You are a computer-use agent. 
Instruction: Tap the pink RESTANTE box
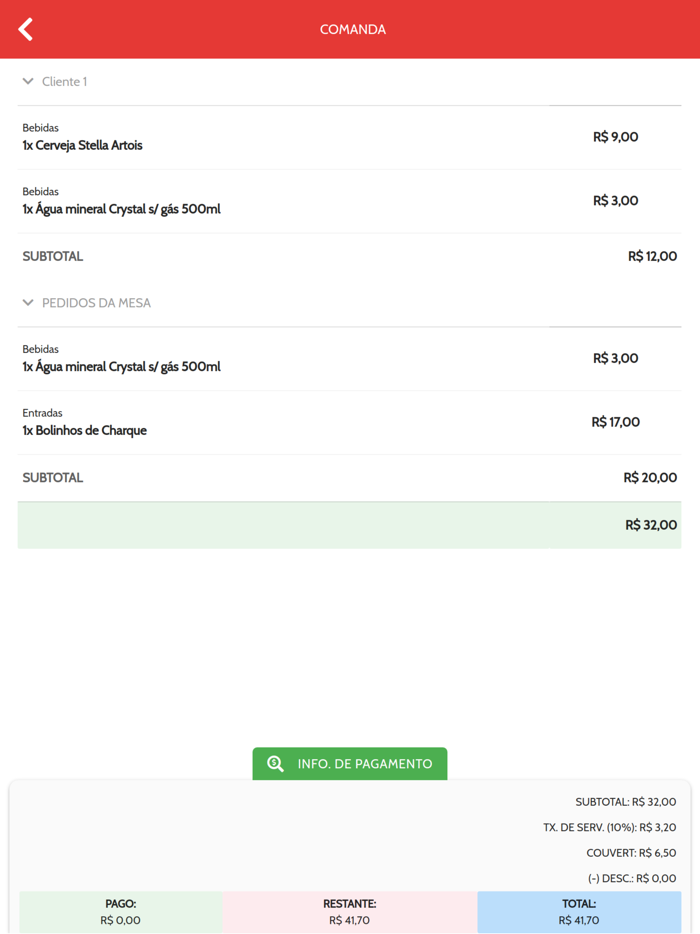point(350,912)
